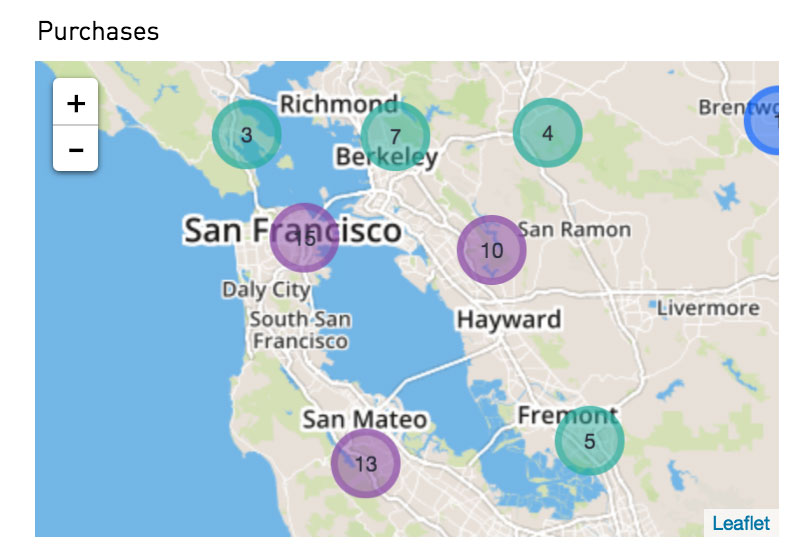Image resolution: width=800 pixels, height=558 pixels.
Task: Click the South San Francisco label
Action: coord(301,330)
